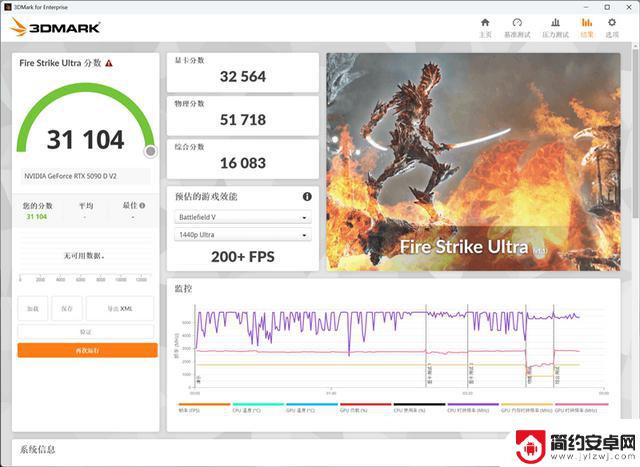Screen dimensions: 640x467
Task: Click the info icon in estimated game performance
Action: pyautogui.click(x=307, y=197)
